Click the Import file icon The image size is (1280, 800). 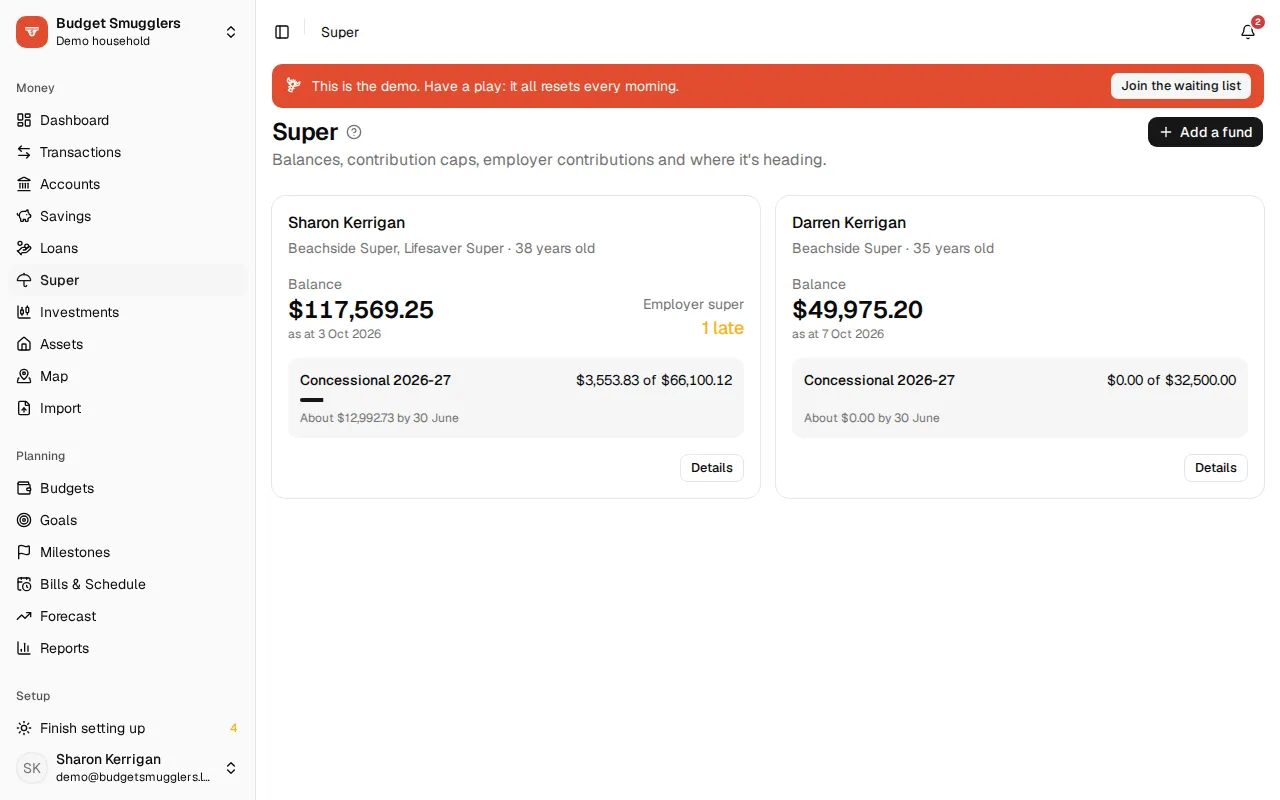pyautogui.click(x=24, y=408)
